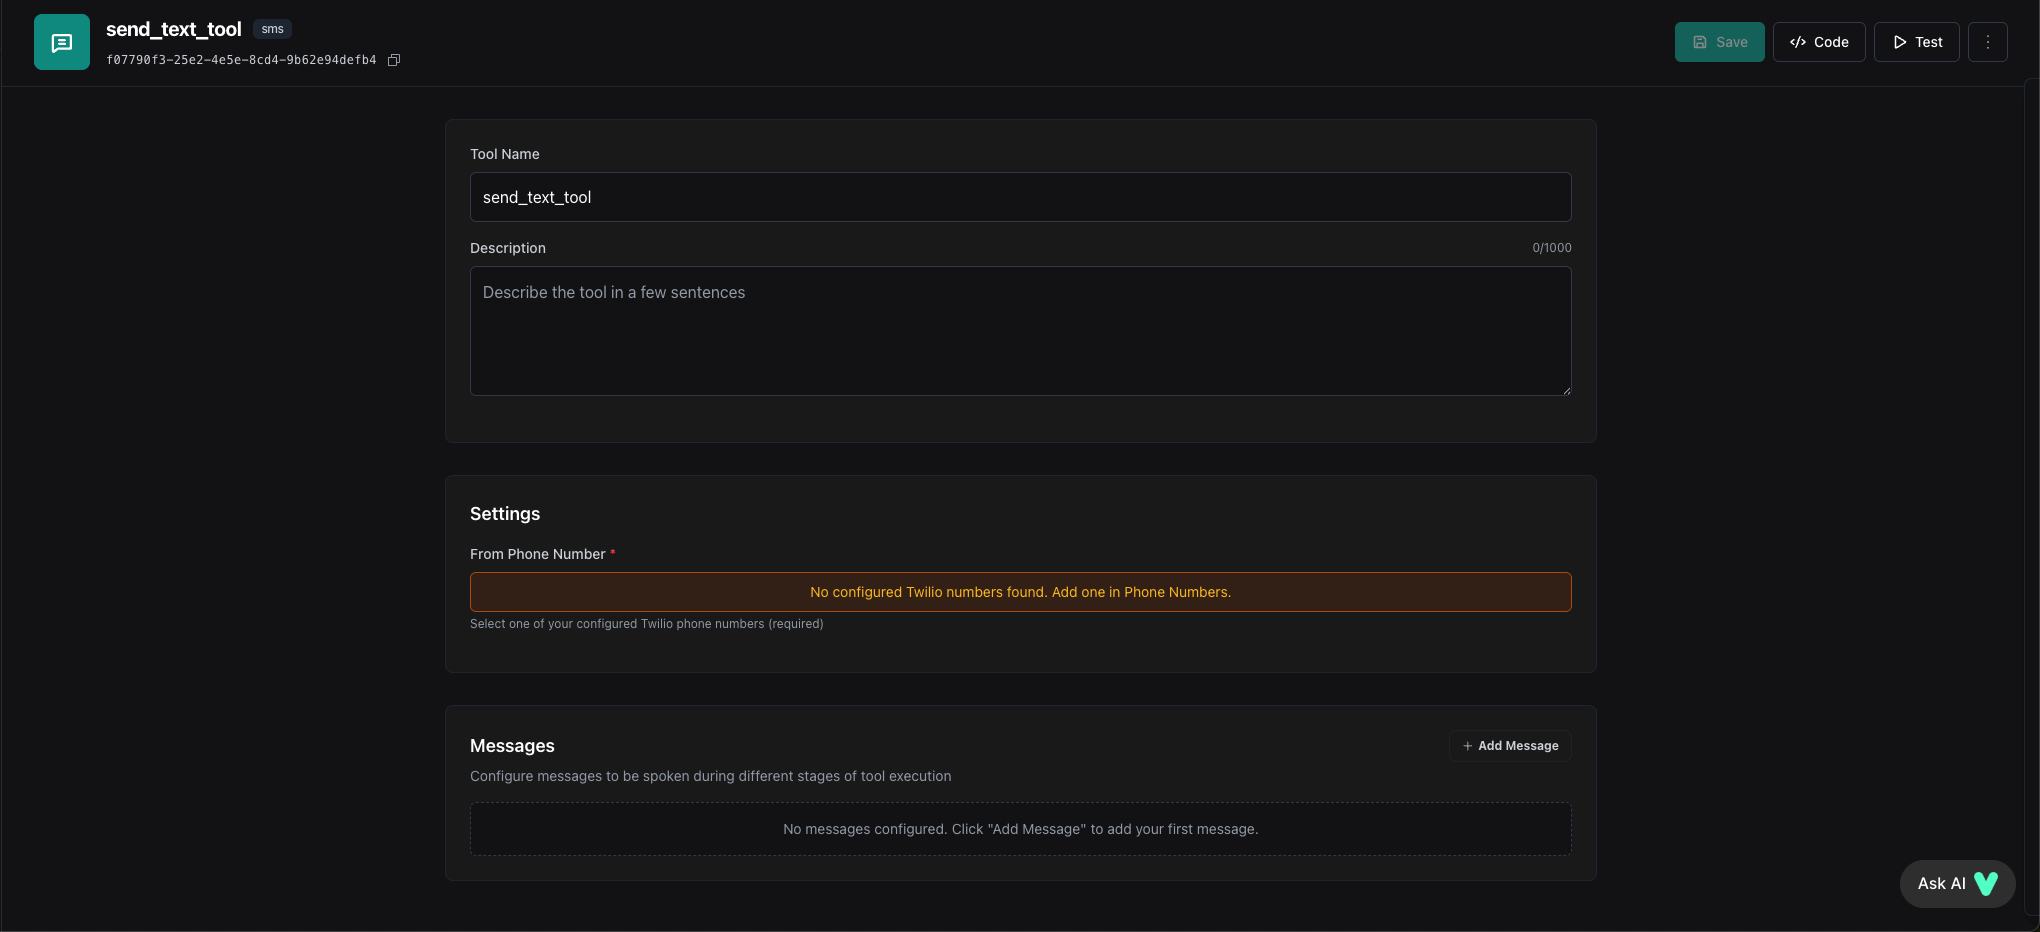The height and width of the screenshot is (932, 2040).
Task: Click the send_text_tool heading
Action: click(173, 29)
